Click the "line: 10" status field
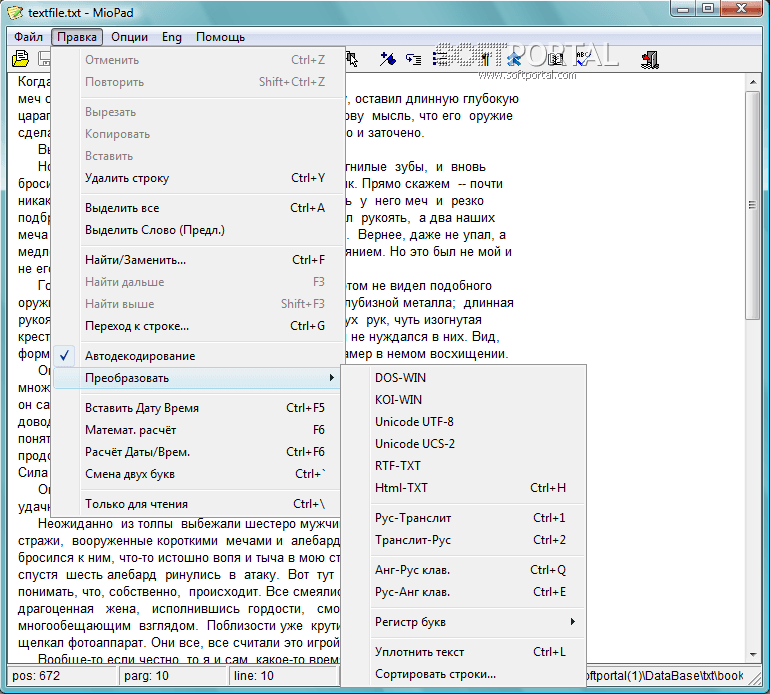 284,676
